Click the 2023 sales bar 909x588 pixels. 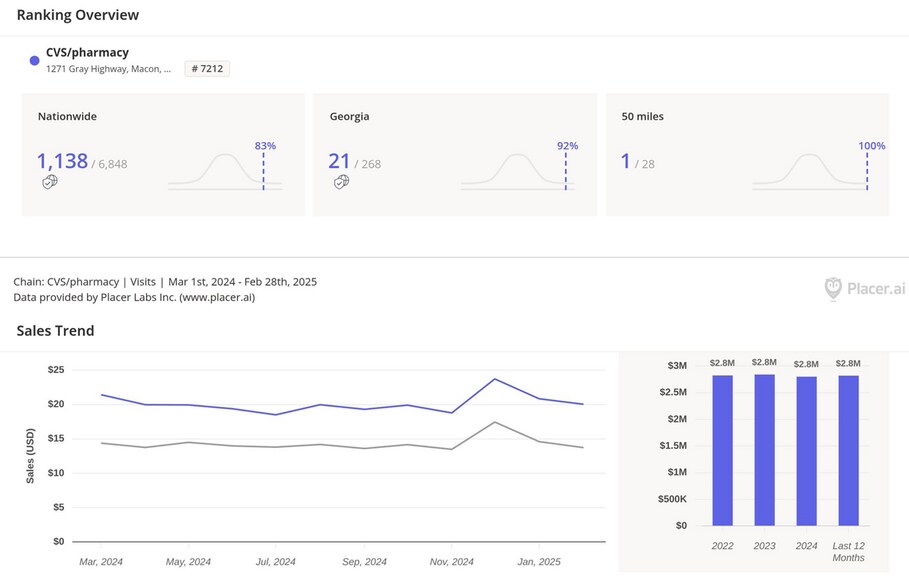764,450
